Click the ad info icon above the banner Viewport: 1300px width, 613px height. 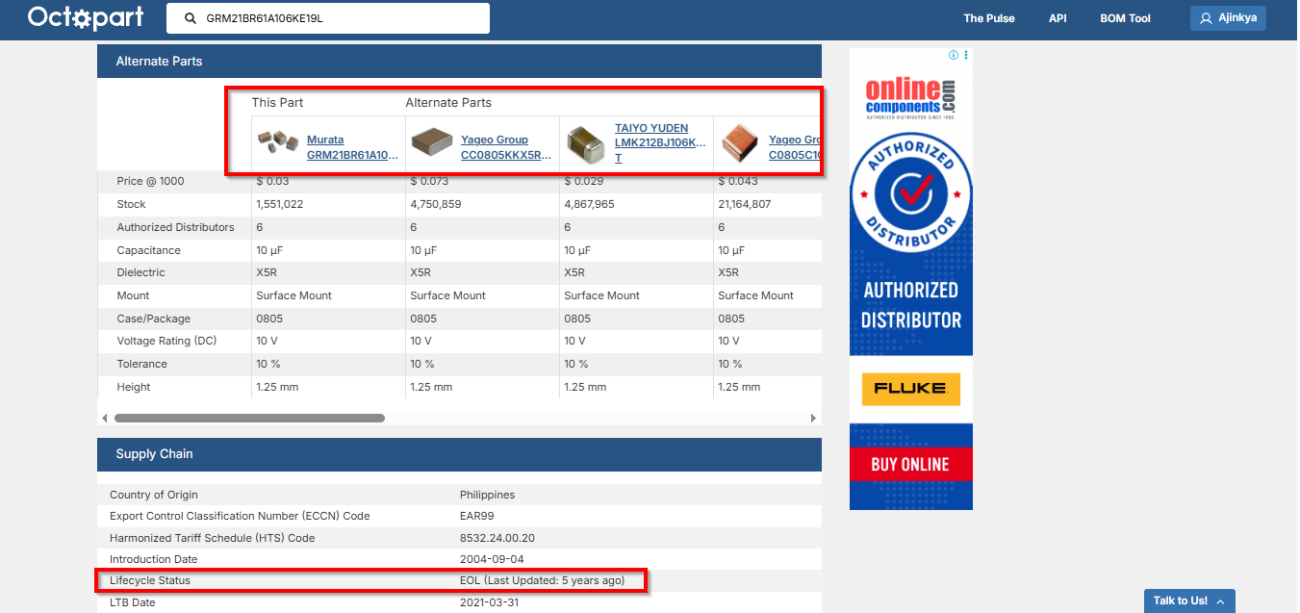pos(953,55)
